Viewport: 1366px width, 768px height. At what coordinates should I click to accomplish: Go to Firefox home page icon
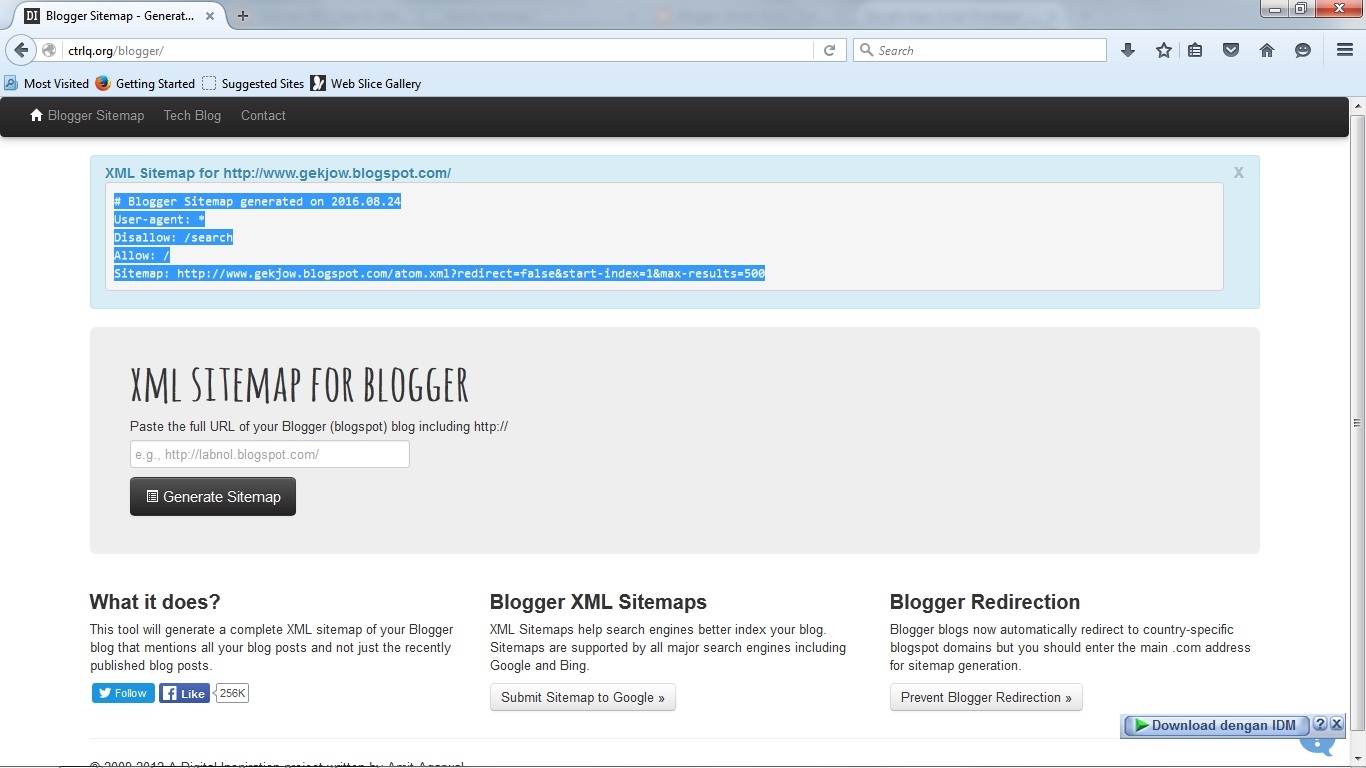click(x=1267, y=50)
